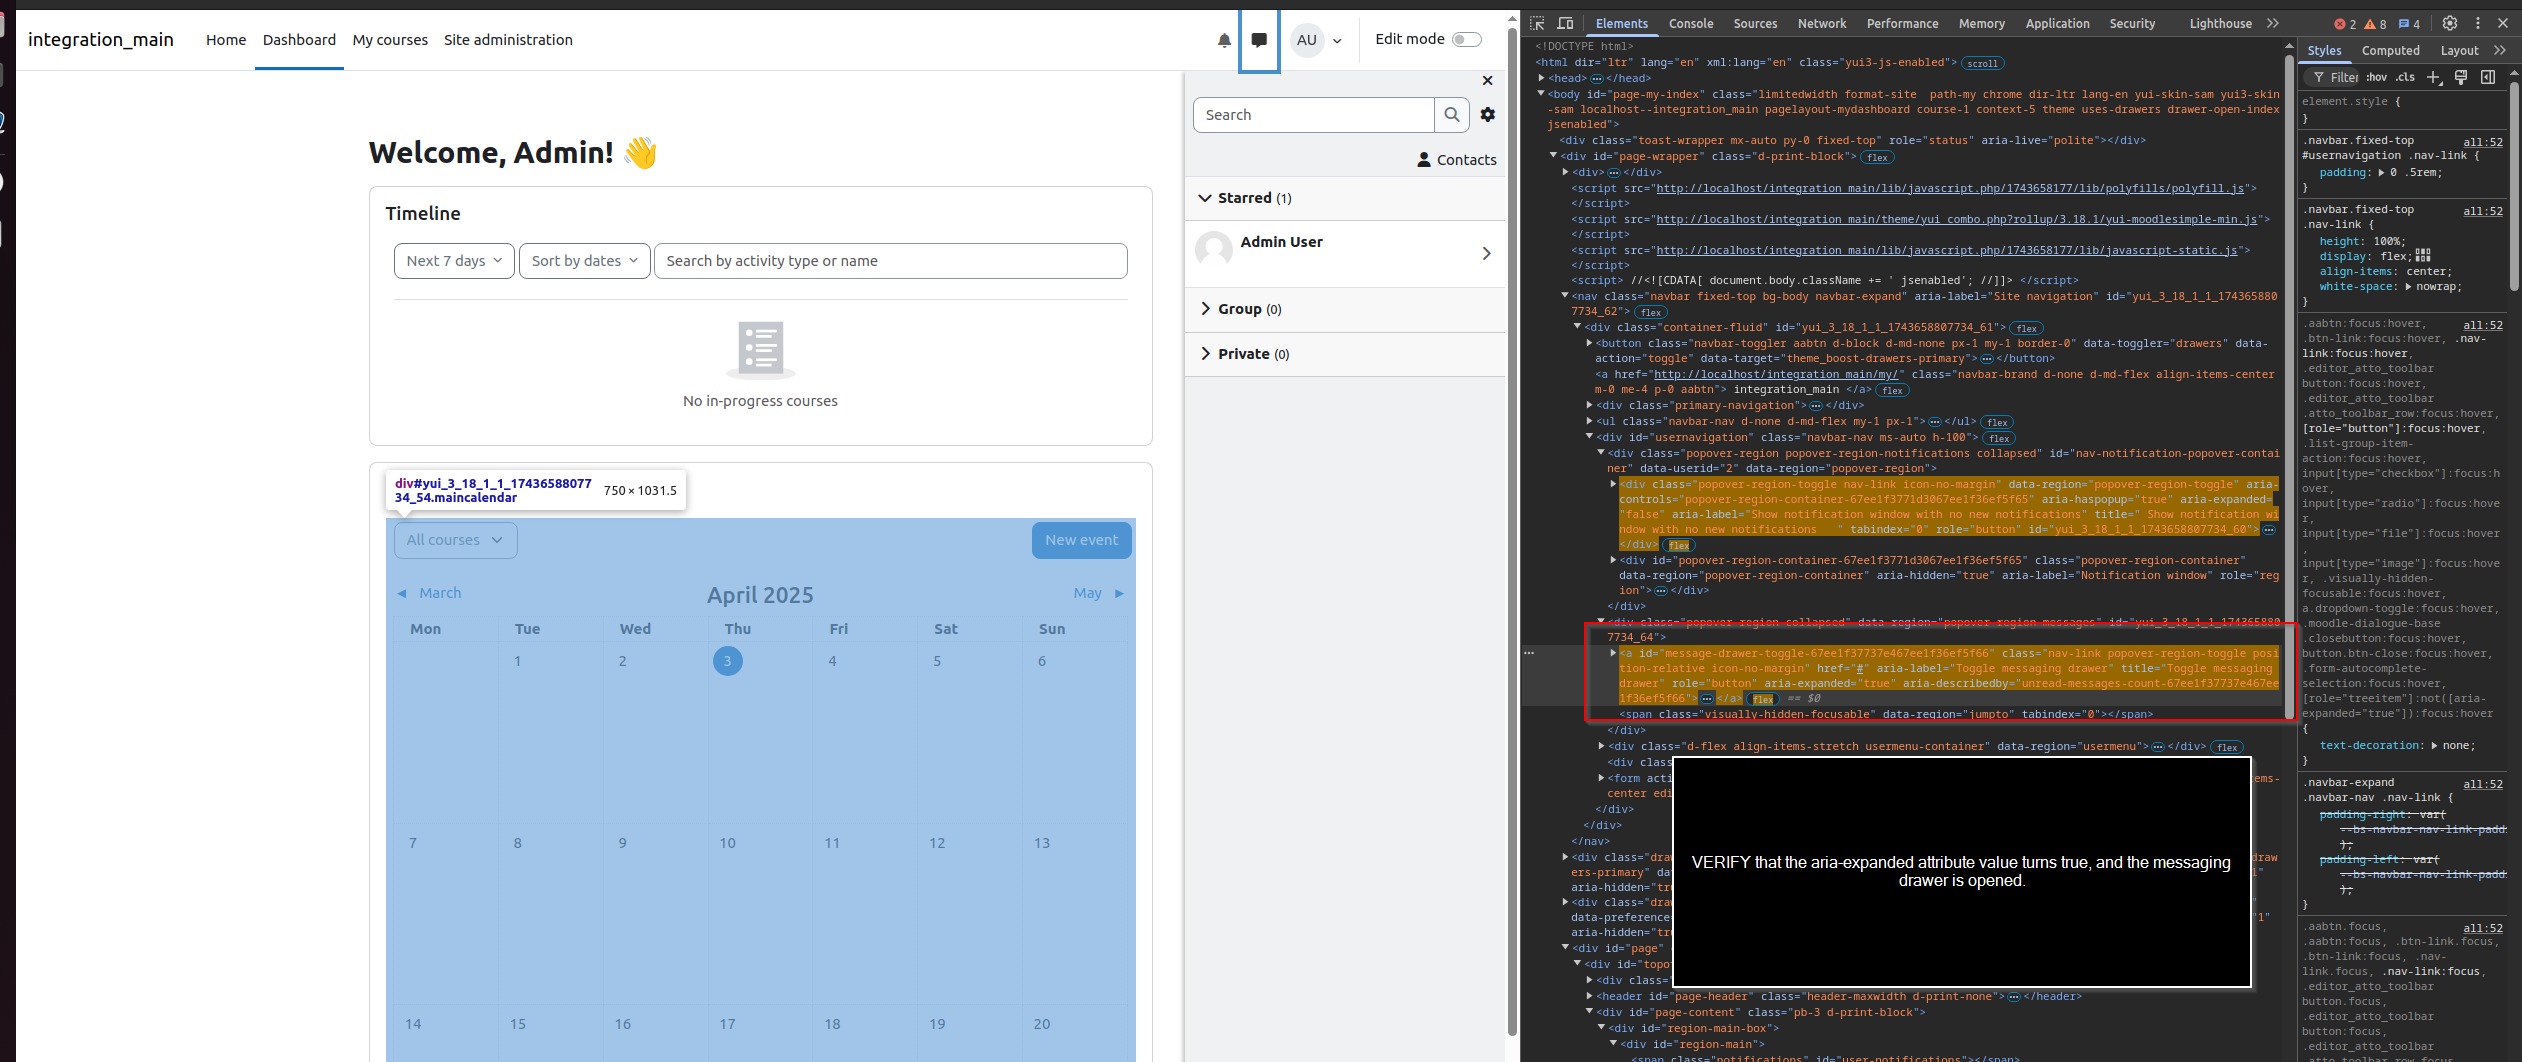Add new style rule plus icon
The image size is (2522, 1062).
tap(2434, 77)
